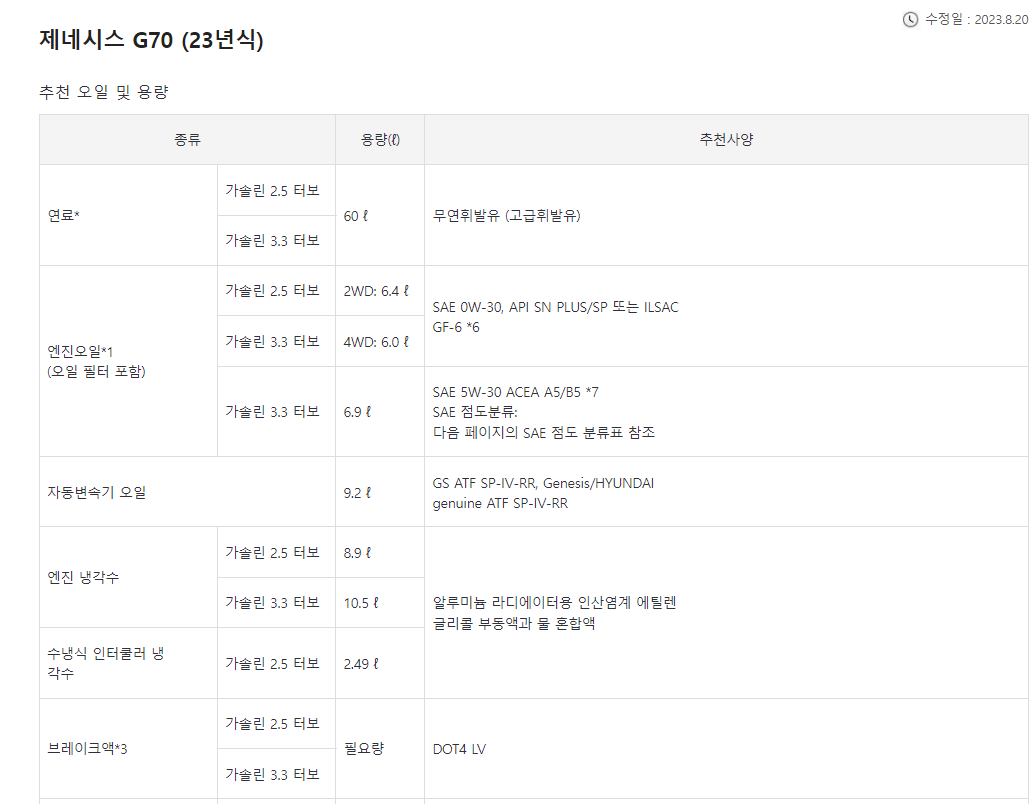Select the '10.5 ℓ' coolant capacity
The image size is (1030, 804).
tap(361, 602)
